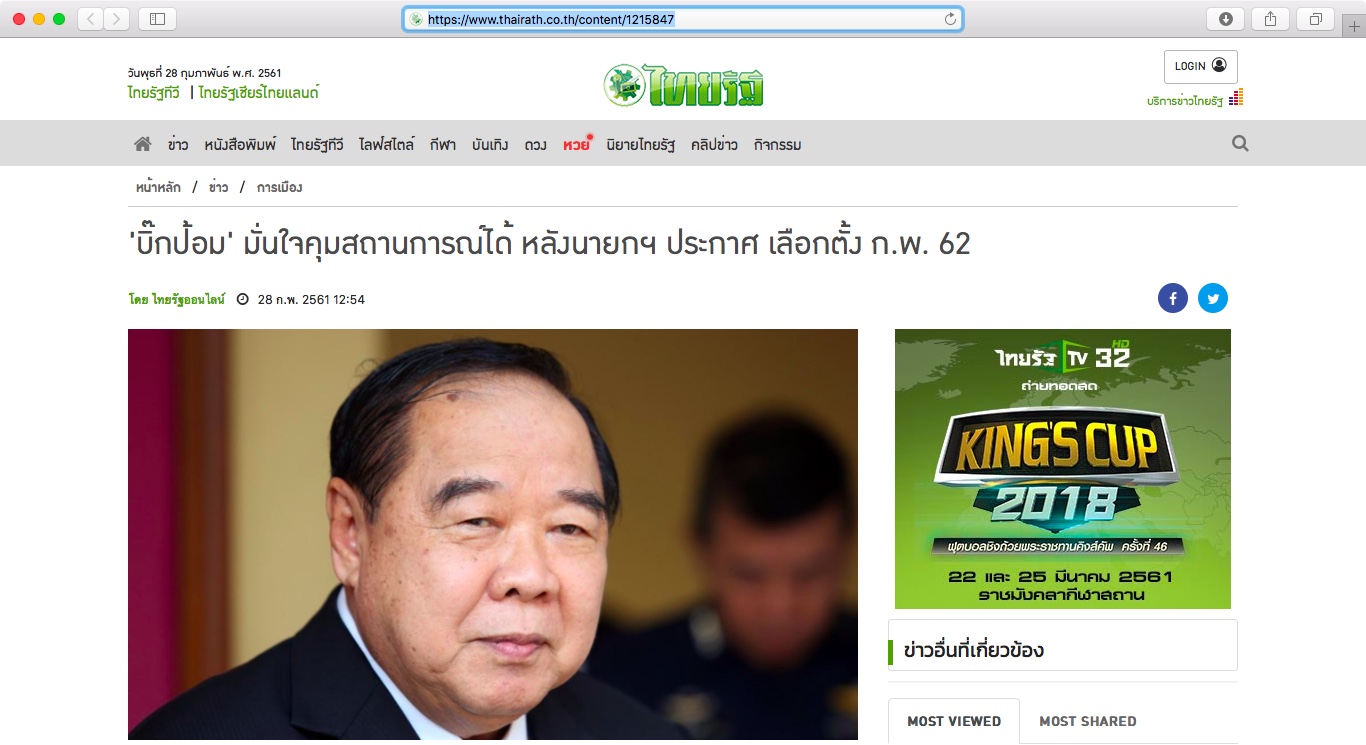The height and width of the screenshot is (745, 1366).
Task: Go back with Safari back arrow
Action: coord(91,19)
